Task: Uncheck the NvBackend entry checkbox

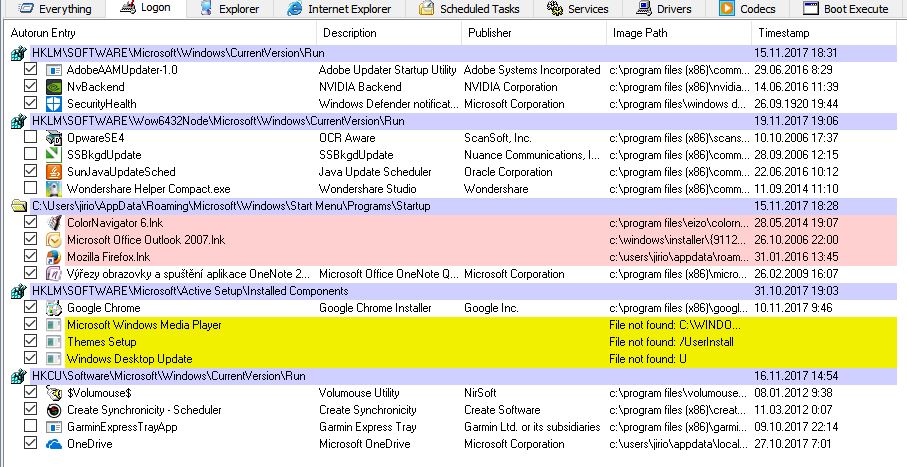Action: coord(30,86)
